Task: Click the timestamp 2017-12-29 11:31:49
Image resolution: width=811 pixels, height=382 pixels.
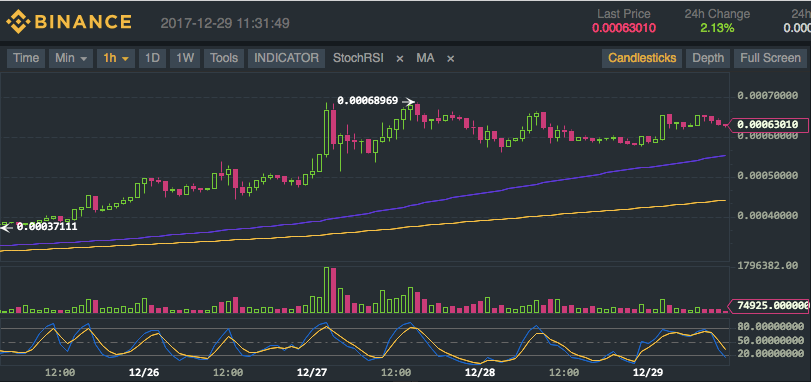Action: (x=225, y=23)
